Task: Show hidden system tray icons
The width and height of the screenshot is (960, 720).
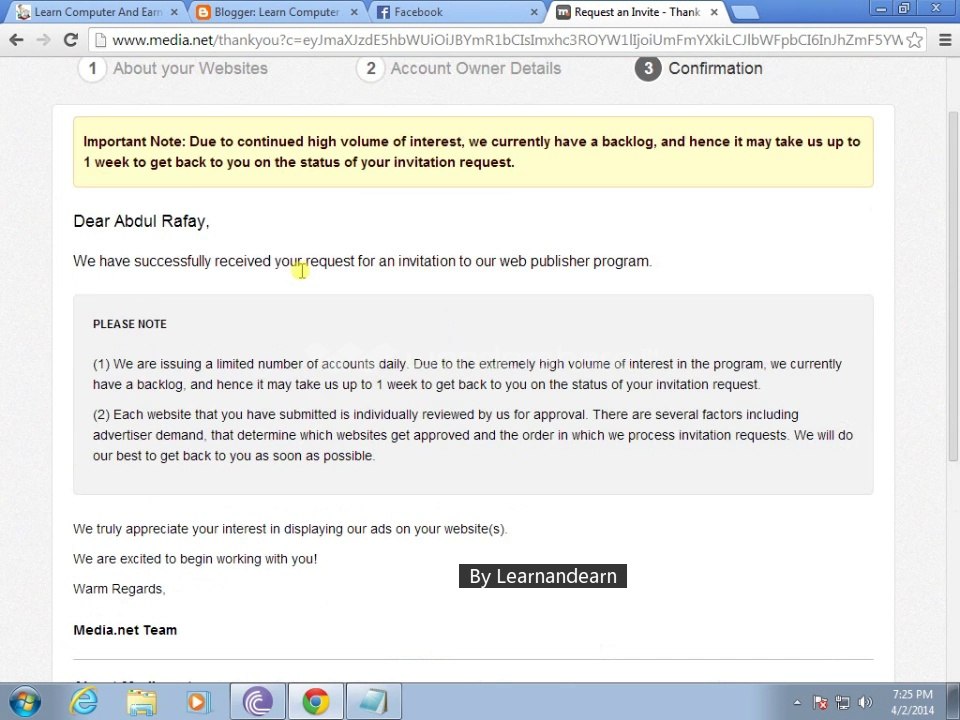Action: tap(797, 702)
